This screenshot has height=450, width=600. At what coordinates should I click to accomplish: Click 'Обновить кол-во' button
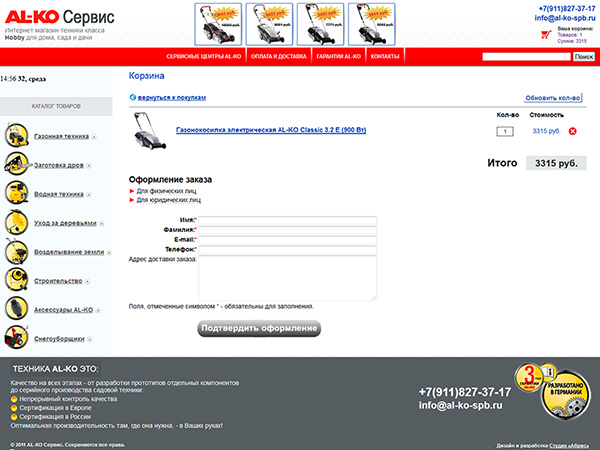(553, 98)
